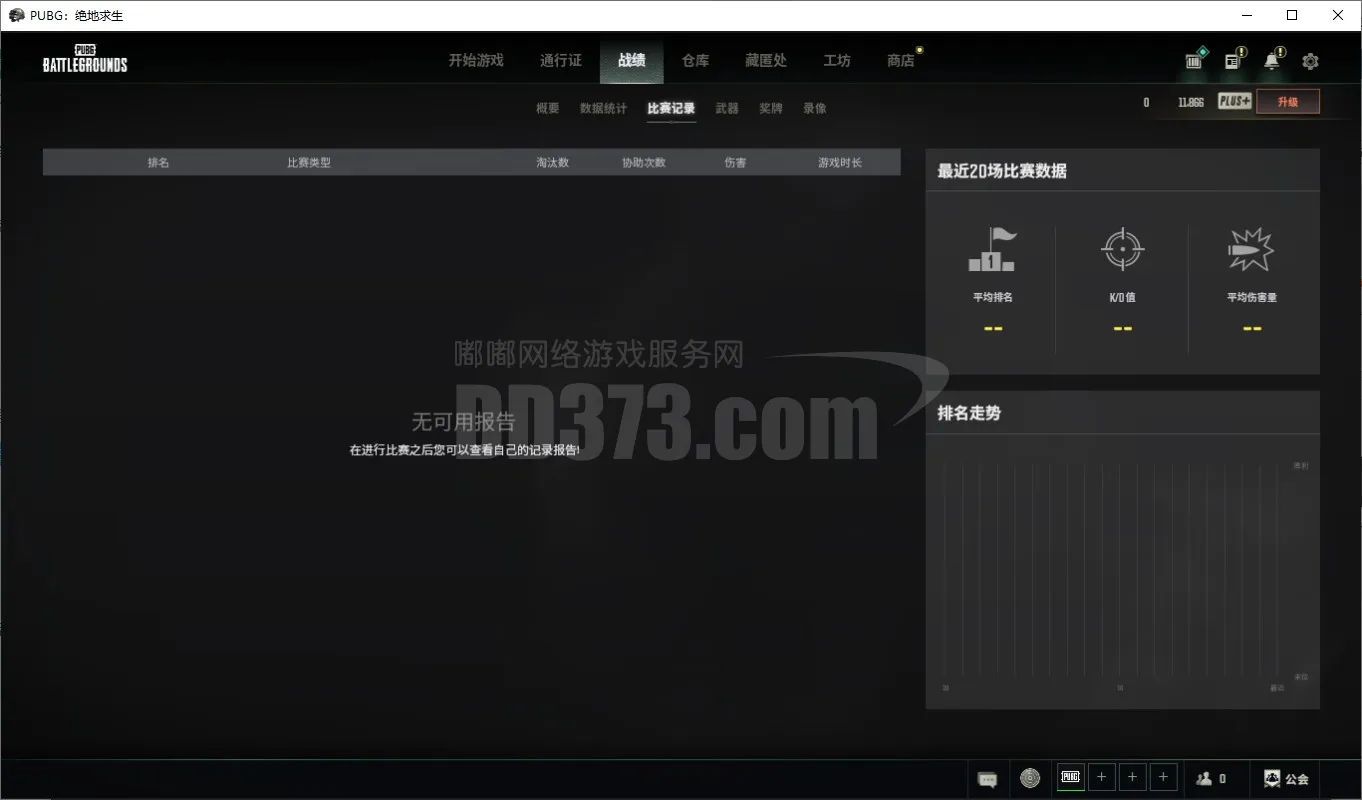1362x800 pixels.
Task: Open the 录像 sub-tab
Action: point(815,108)
